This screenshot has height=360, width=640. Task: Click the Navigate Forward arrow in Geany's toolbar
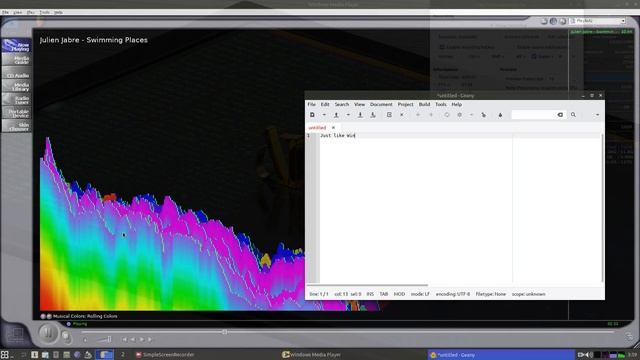pyautogui.click(x=431, y=115)
